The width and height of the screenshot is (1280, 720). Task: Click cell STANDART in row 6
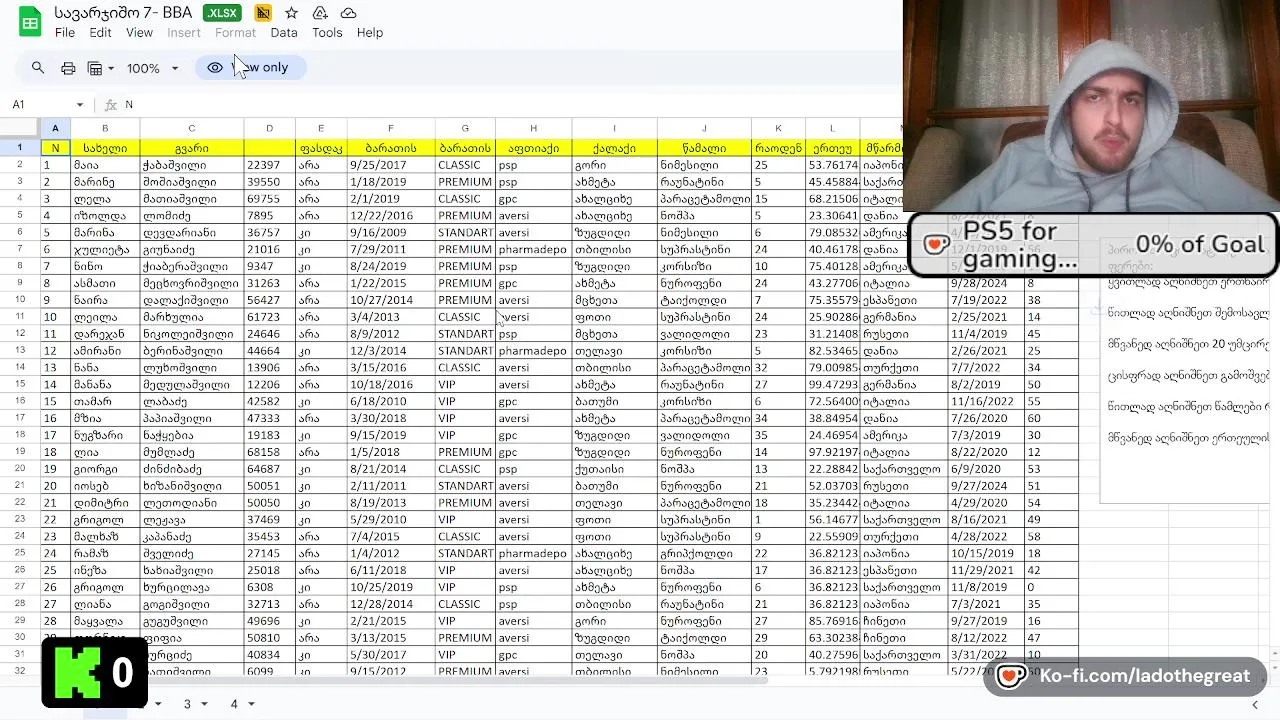tap(465, 233)
